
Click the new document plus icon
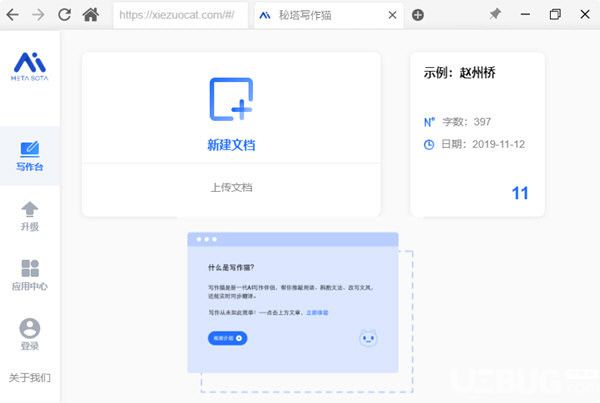232,99
